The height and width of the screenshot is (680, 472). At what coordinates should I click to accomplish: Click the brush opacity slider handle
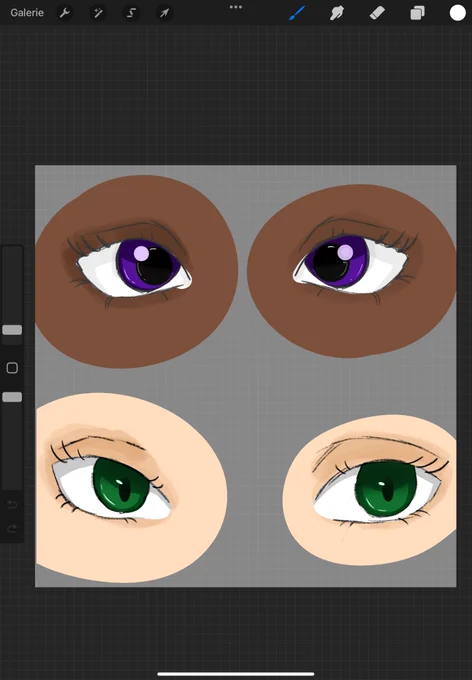point(12,397)
